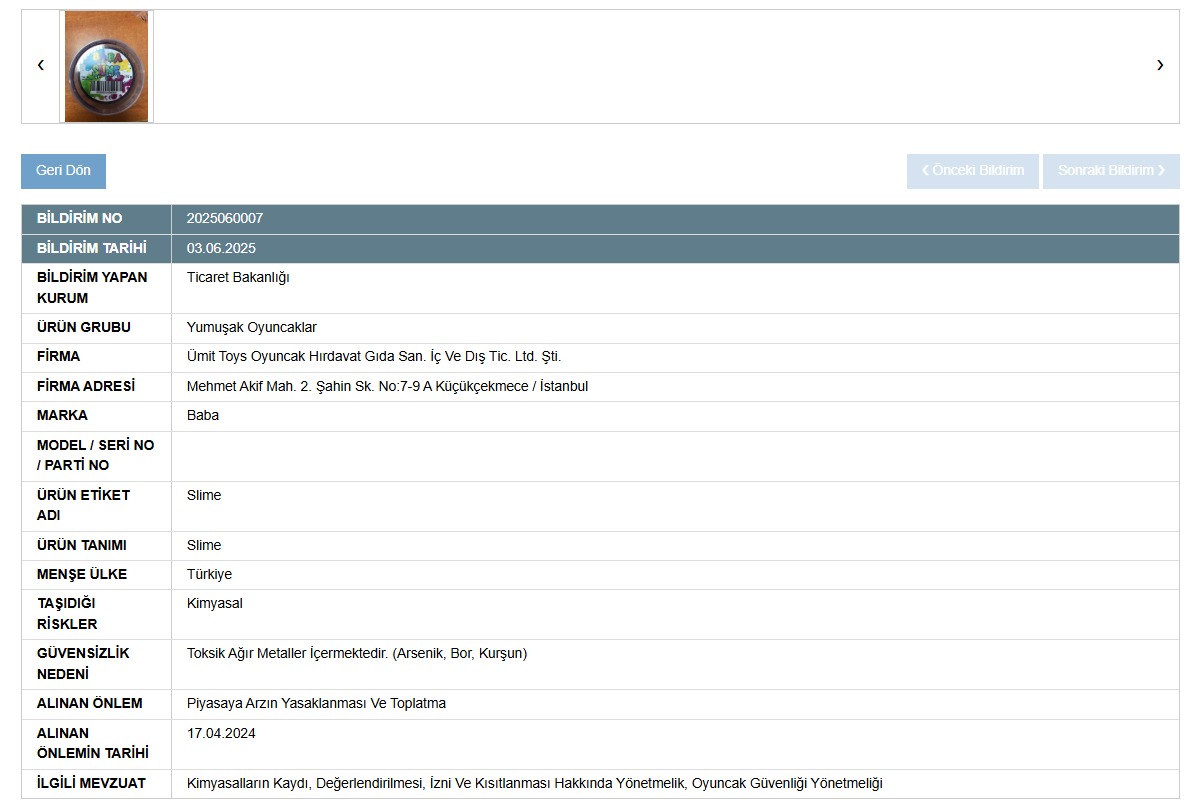This screenshot has height=806, width=1190.
Task: Click the measure date 17.04.2024
Action: click(221, 734)
